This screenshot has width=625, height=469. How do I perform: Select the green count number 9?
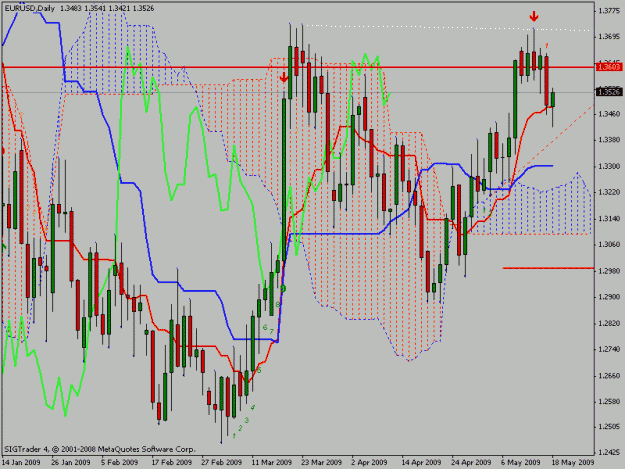pyautogui.click(x=283, y=288)
